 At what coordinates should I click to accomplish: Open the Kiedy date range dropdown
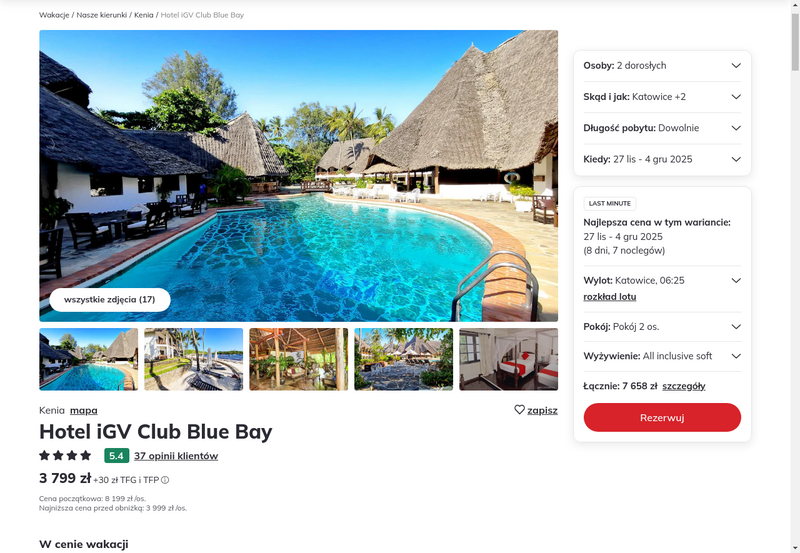[x=662, y=159]
